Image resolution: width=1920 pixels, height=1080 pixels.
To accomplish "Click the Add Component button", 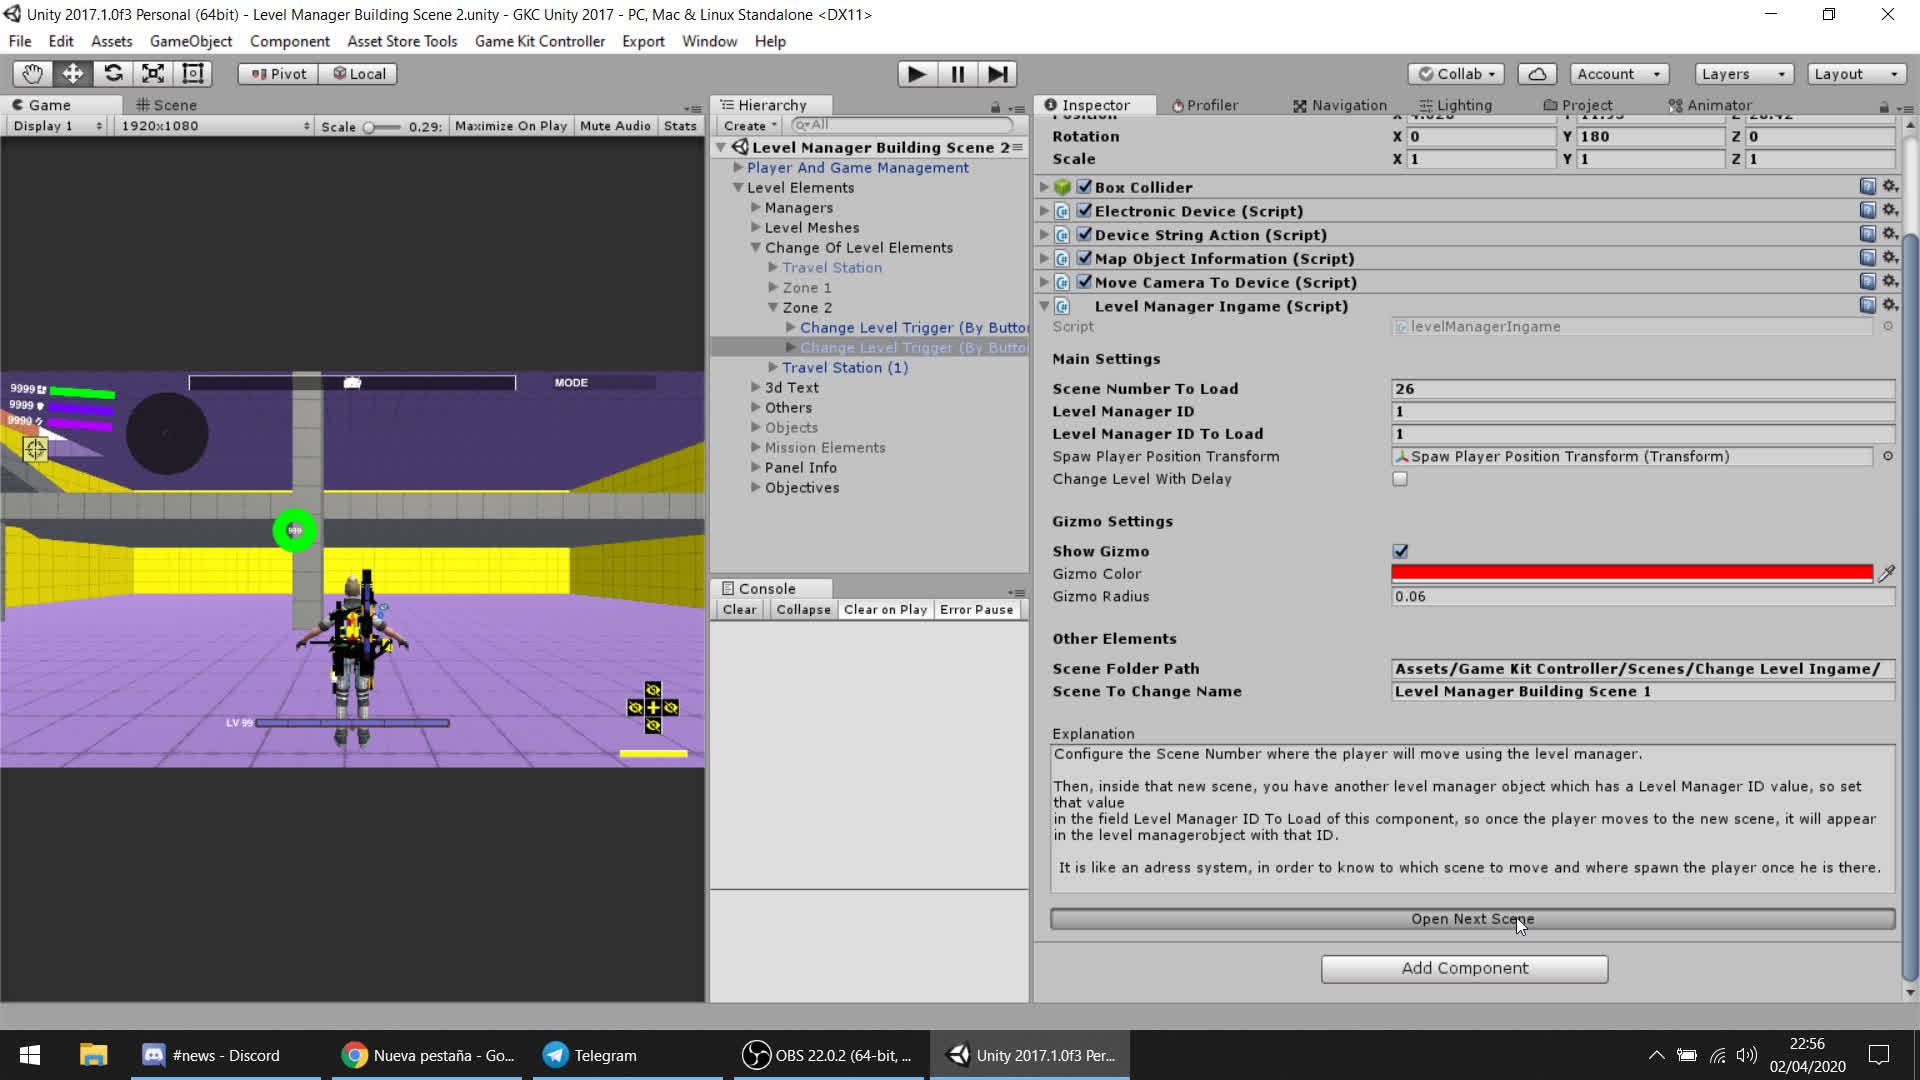I will pos(1464,968).
